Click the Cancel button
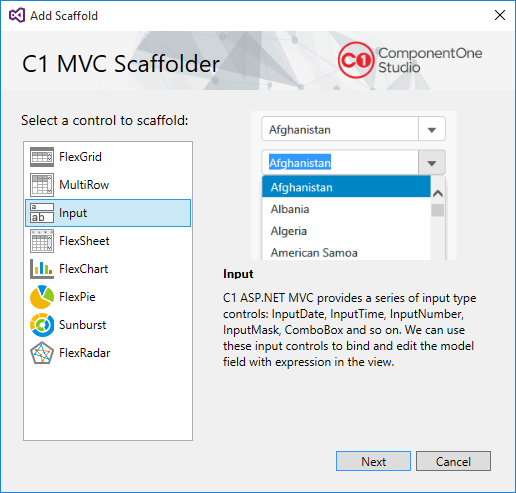The image size is (516, 493). [453, 461]
